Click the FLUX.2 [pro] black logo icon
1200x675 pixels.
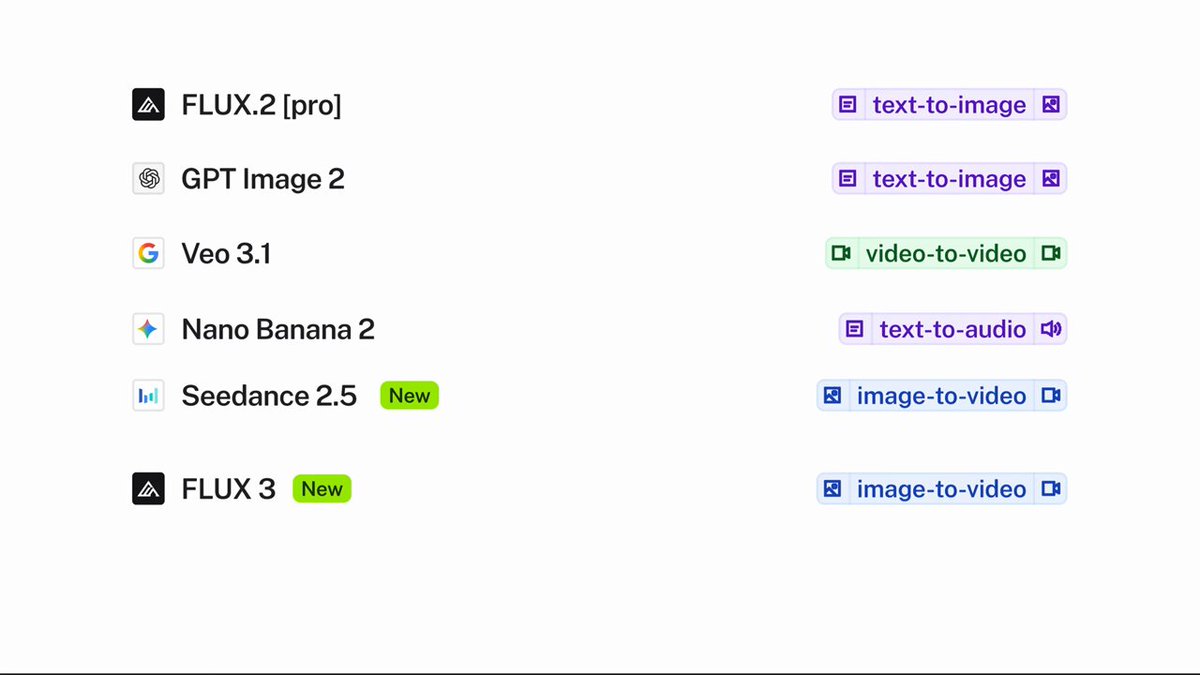tap(148, 105)
